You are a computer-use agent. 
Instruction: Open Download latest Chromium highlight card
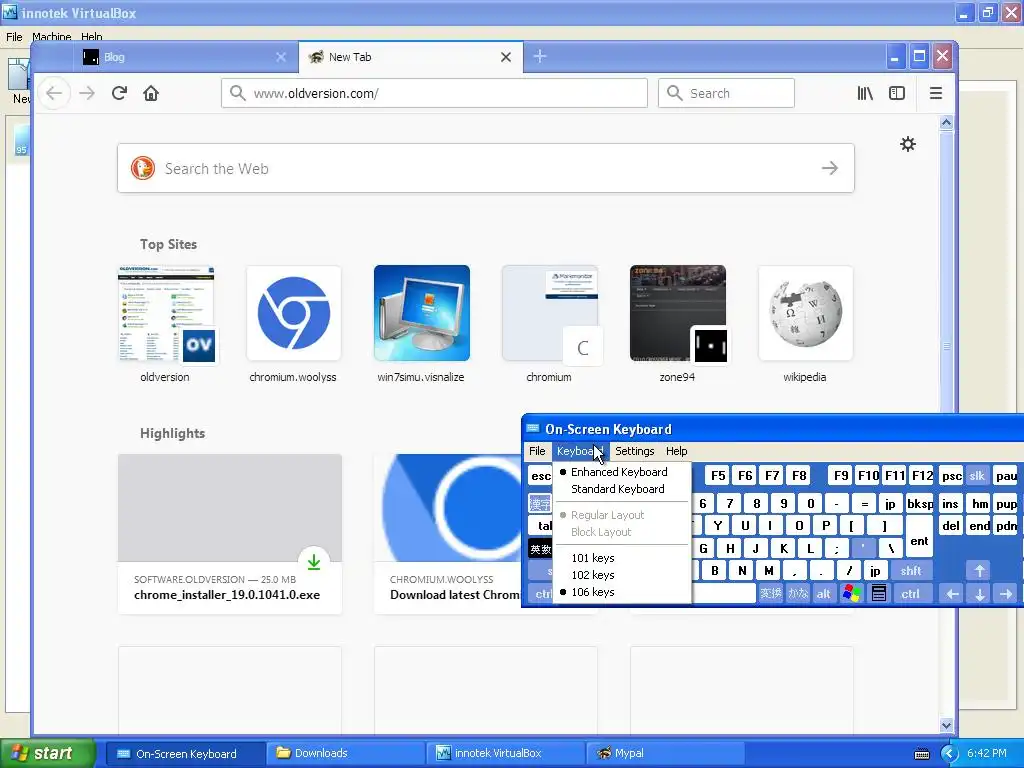click(447, 534)
